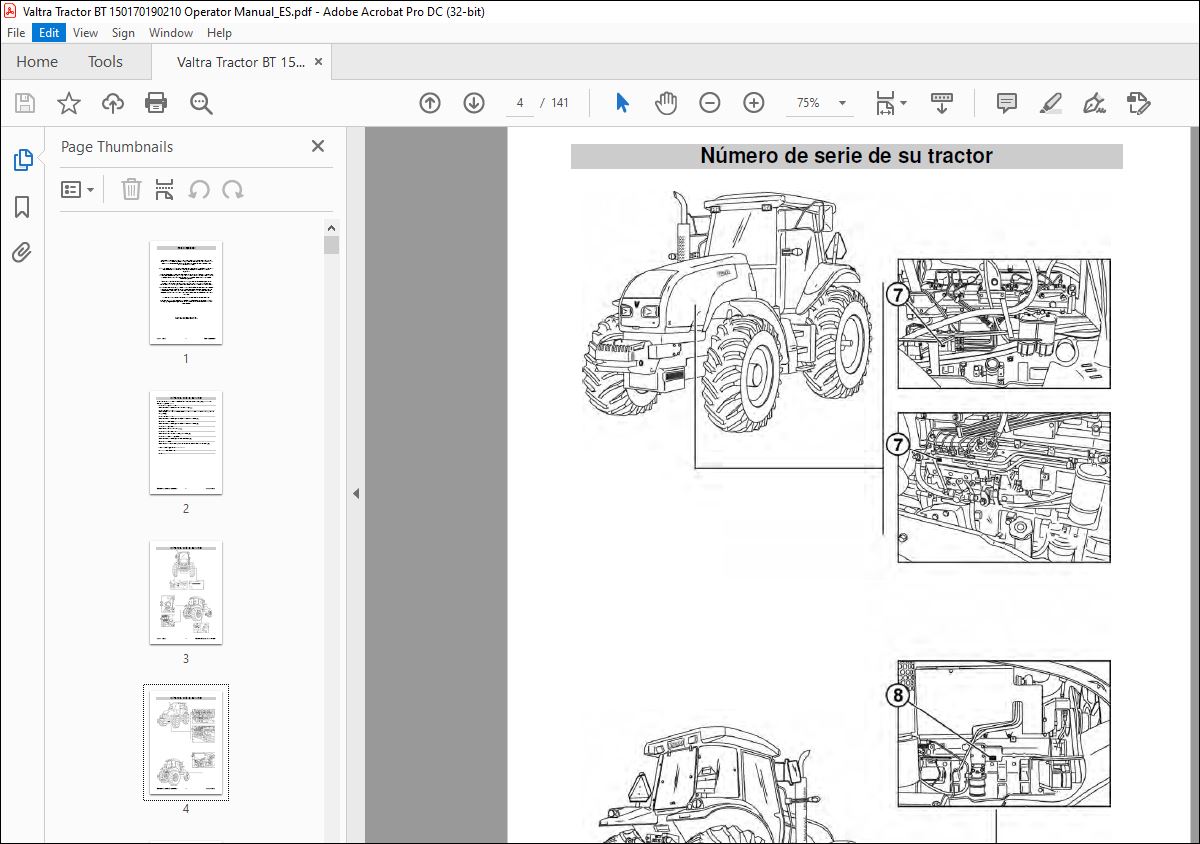Image resolution: width=1200 pixels, height=844 pixels.
Task: Add the document to bookmarks with the star icon
Action: click(68, 103)
